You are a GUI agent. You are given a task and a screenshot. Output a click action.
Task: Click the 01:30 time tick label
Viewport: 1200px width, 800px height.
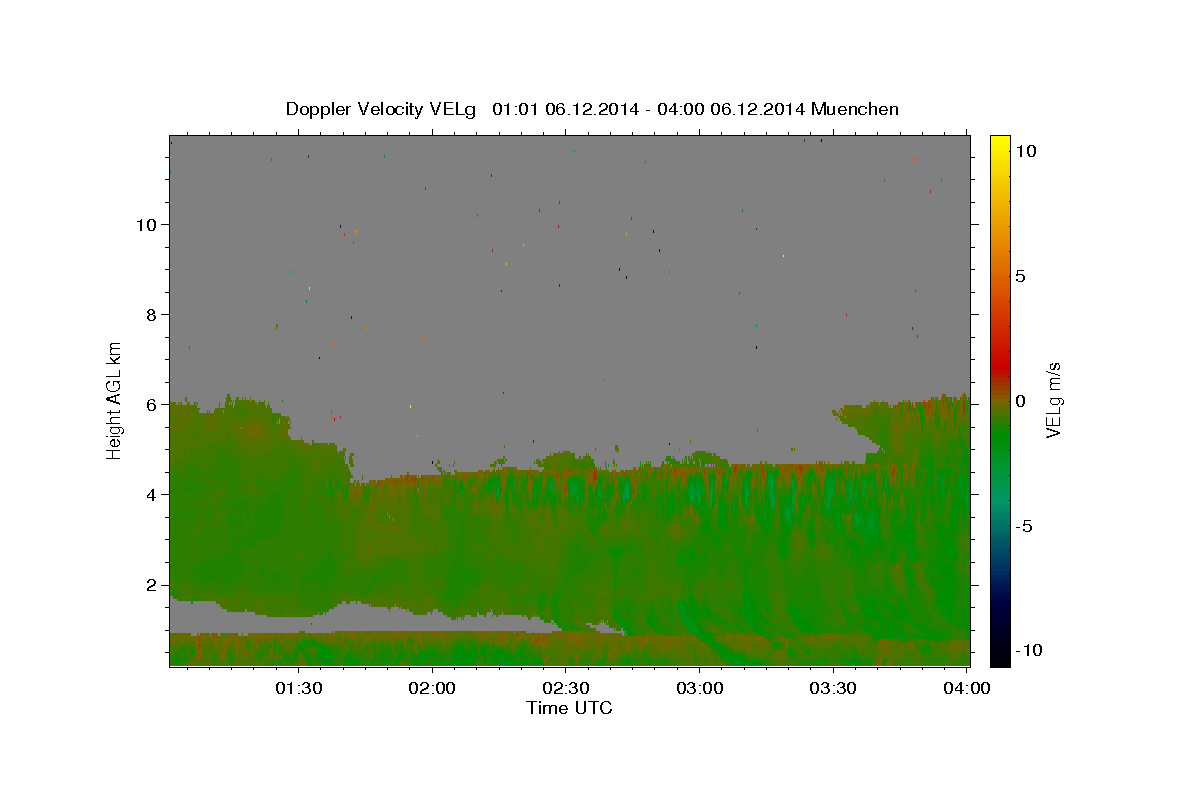coord(299,688)
